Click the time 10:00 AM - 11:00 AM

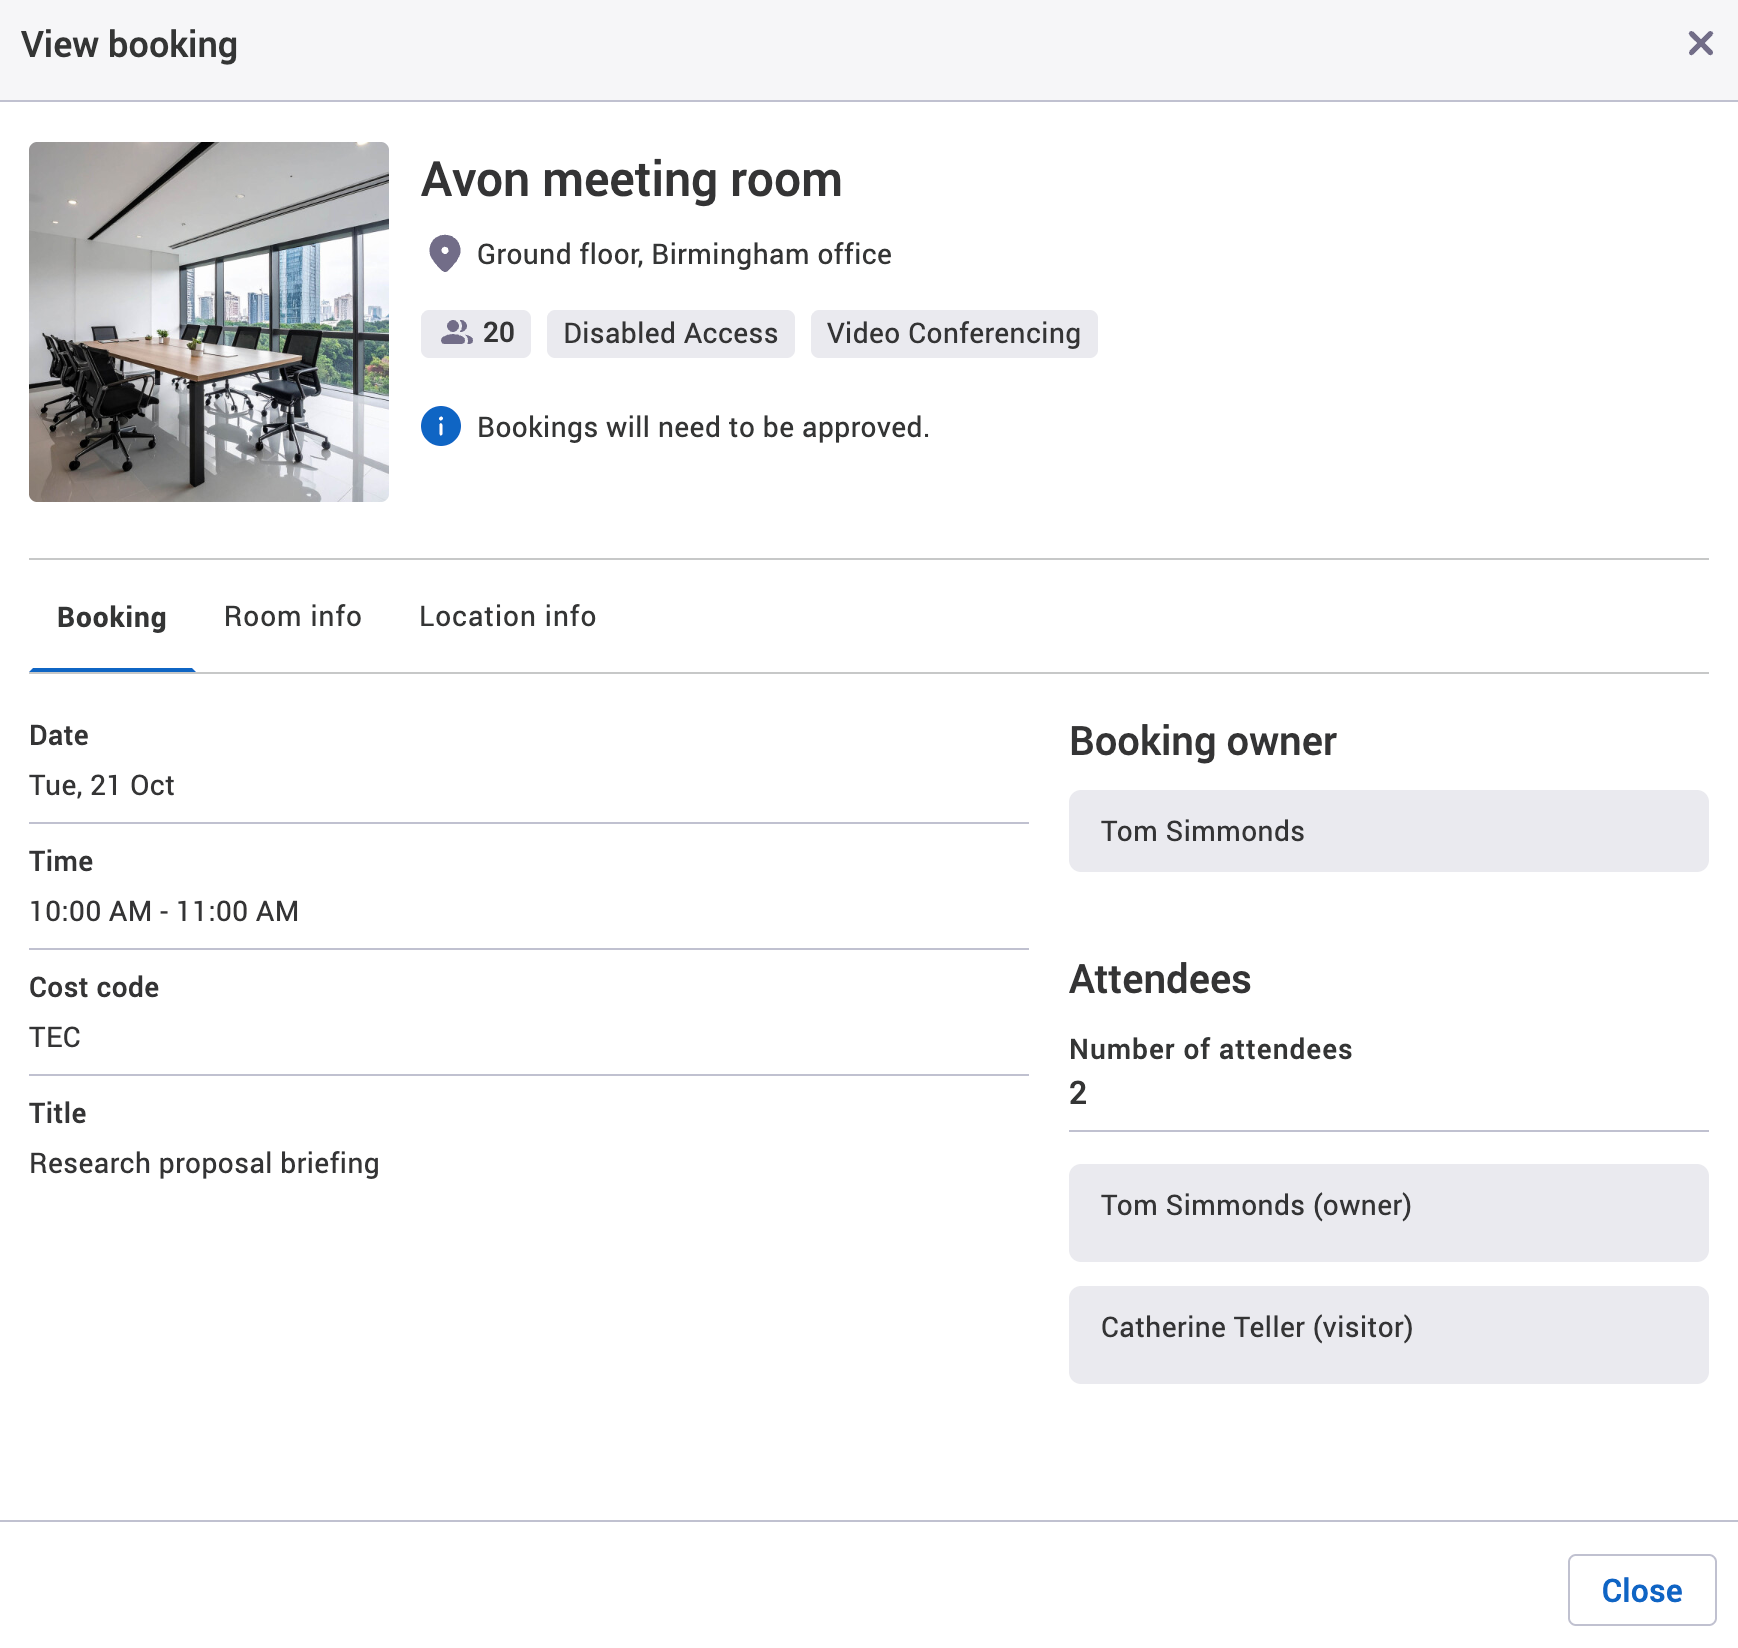coord(164,911)
